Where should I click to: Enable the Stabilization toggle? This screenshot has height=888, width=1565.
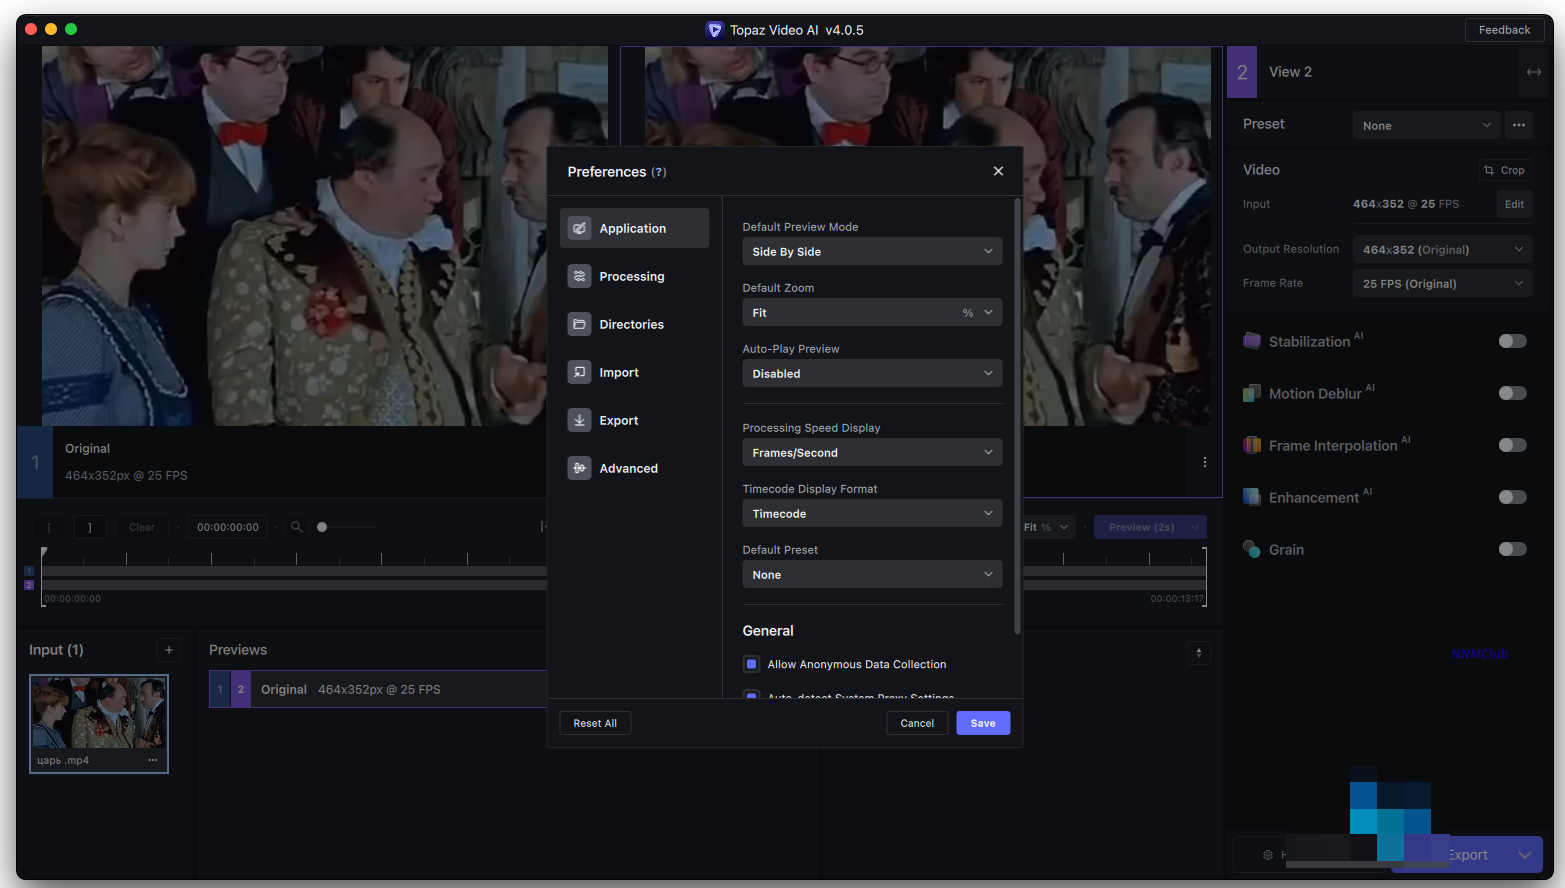1512,341
